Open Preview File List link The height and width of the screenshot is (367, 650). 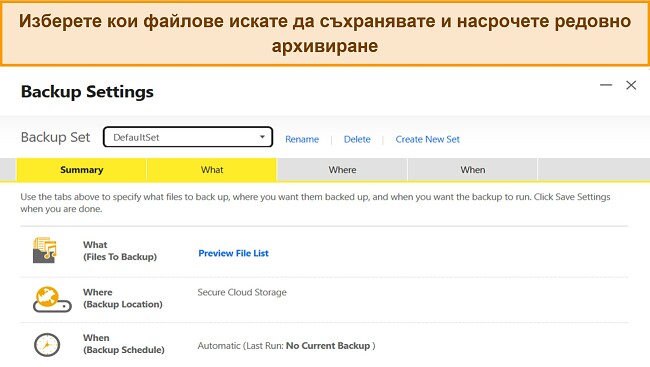point(233,253)
